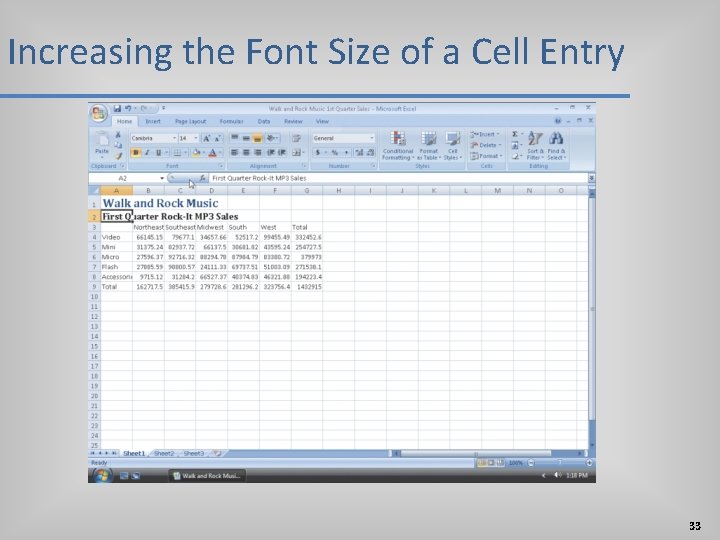Open the Sheet2 worksheet tab
Viewport: 720px width, 540px height.
tap(164, 454)
